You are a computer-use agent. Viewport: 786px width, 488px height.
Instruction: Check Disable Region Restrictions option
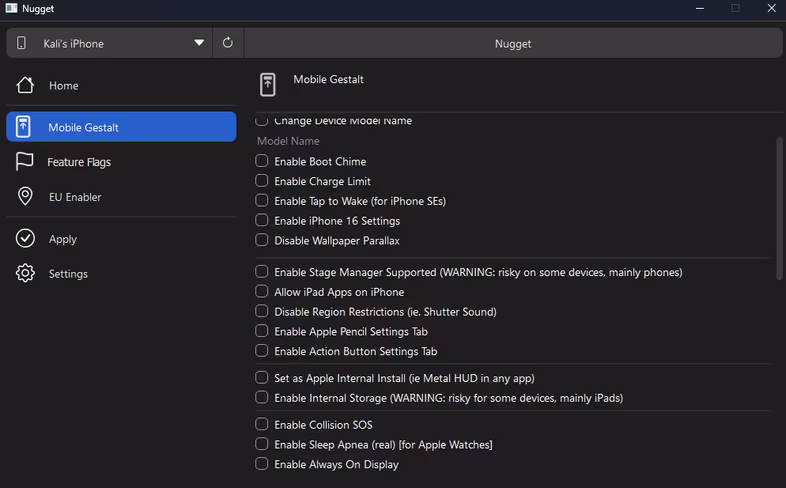point(262,311)
